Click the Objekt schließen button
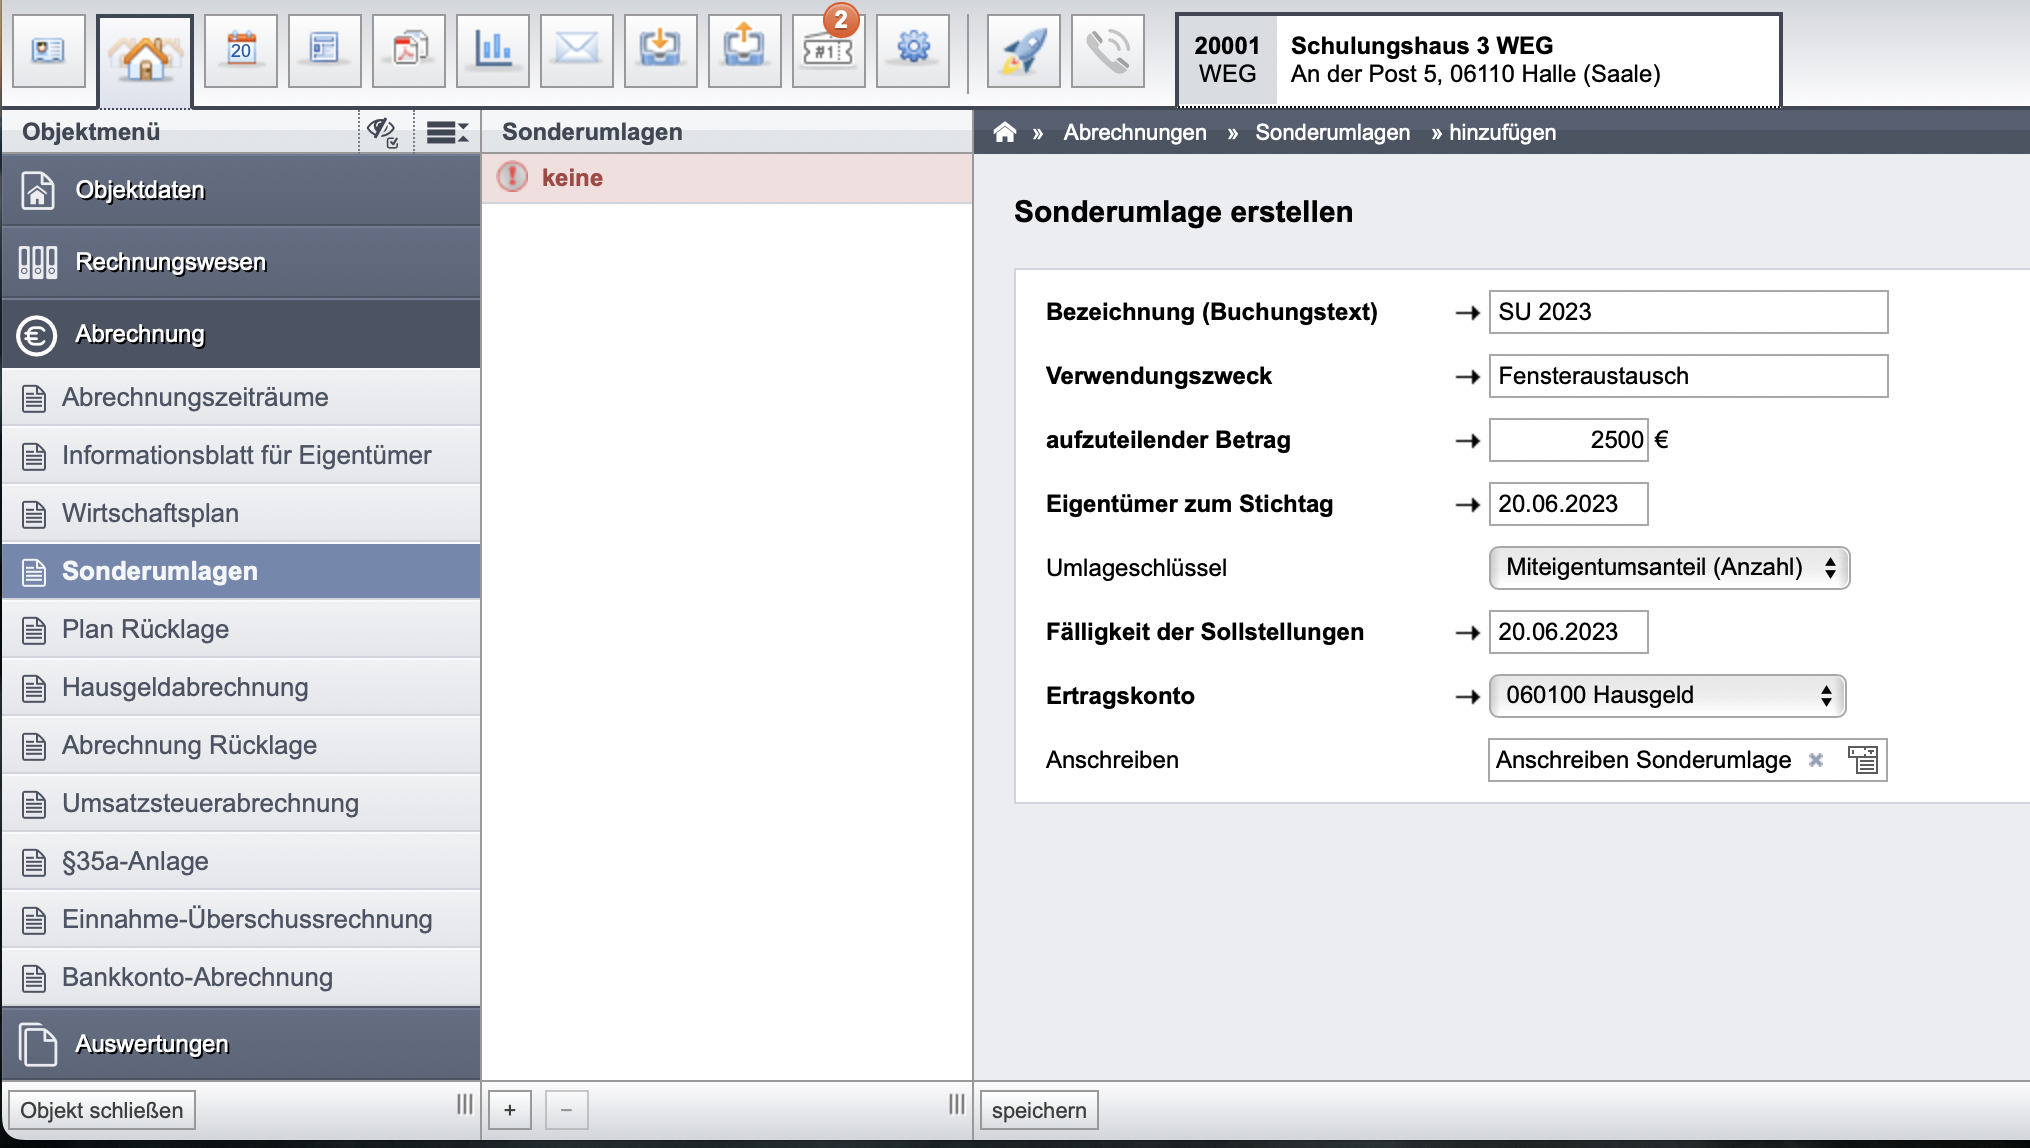This screenshot has width=2030, height=1148. click(x=102, y=1110)
